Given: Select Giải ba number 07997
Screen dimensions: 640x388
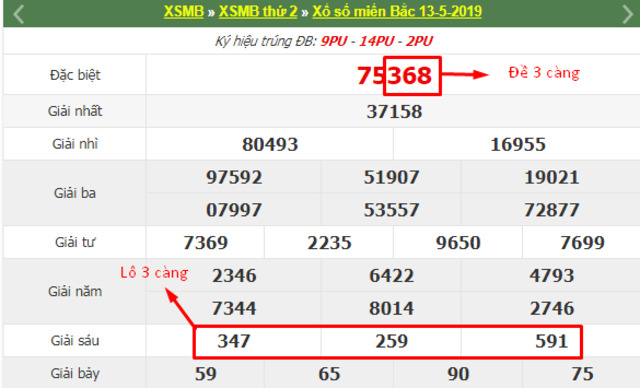Looking at the screenshot, I should [x=234, y=210].
